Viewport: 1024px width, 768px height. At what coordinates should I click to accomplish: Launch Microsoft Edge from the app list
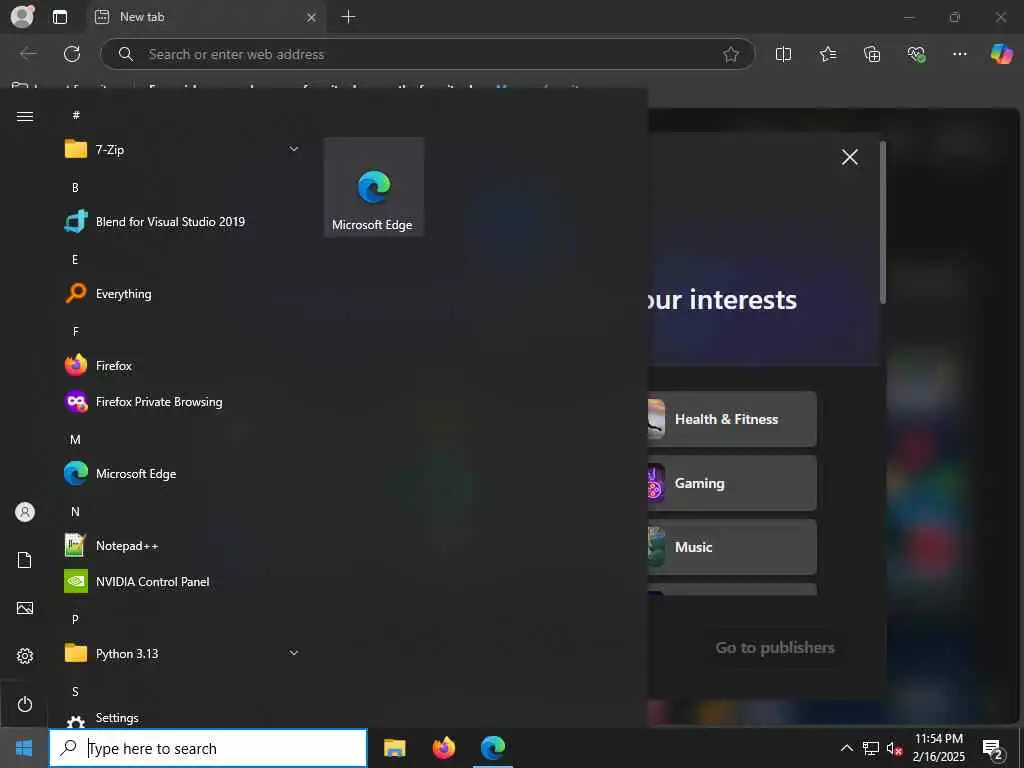[182, 473]
